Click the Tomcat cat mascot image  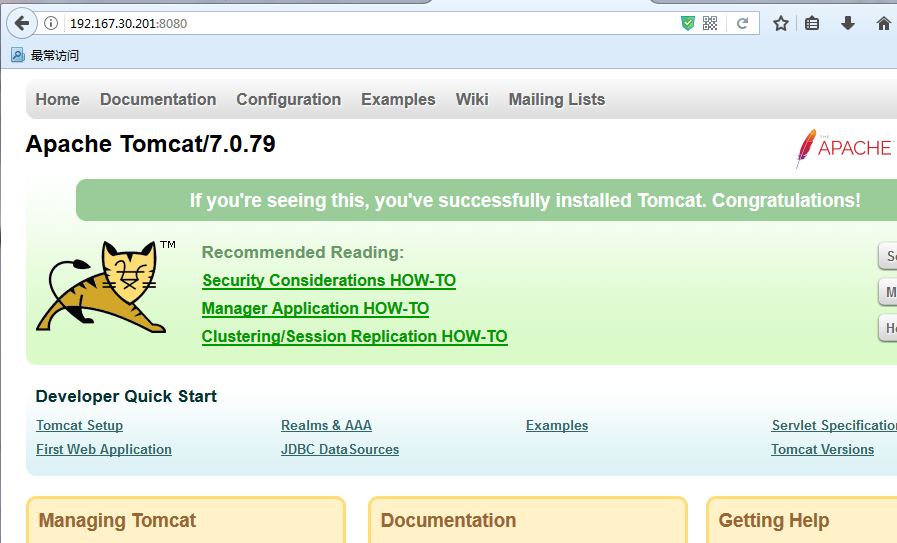(106, 286)
